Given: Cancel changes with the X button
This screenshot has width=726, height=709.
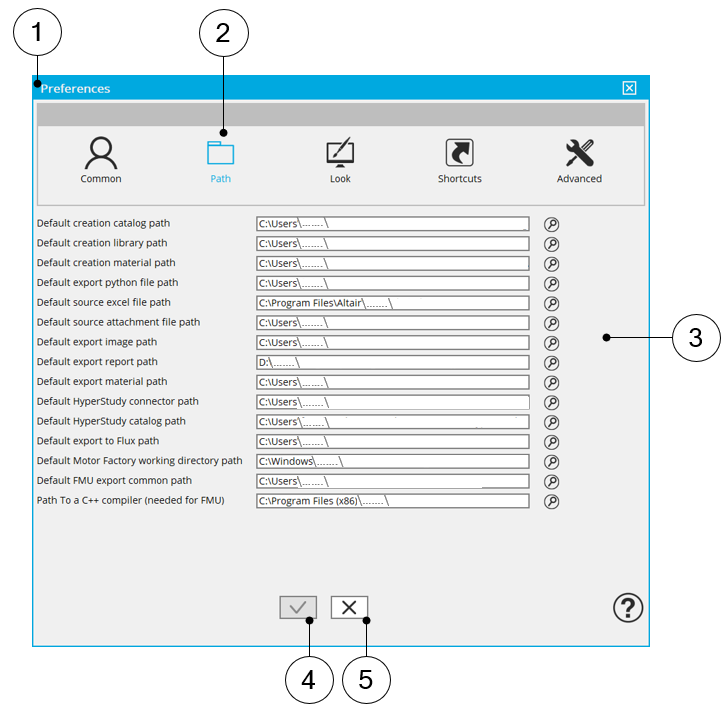Looking at the screenshot, I should (349, 607).
